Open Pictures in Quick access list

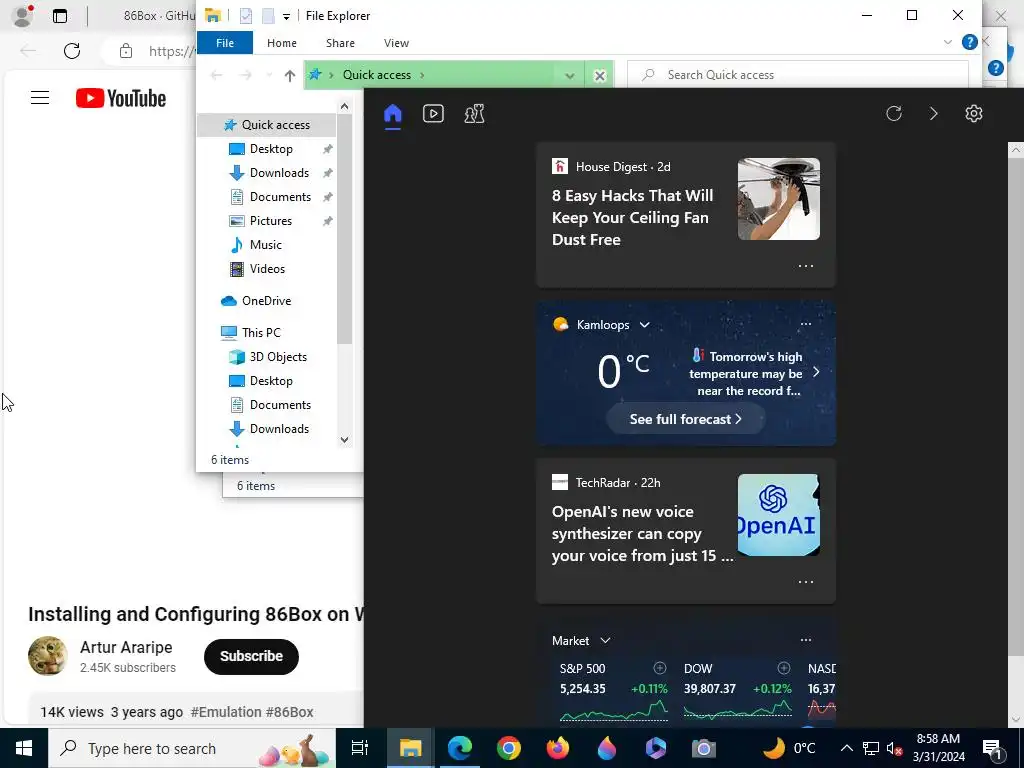[270, 221]
